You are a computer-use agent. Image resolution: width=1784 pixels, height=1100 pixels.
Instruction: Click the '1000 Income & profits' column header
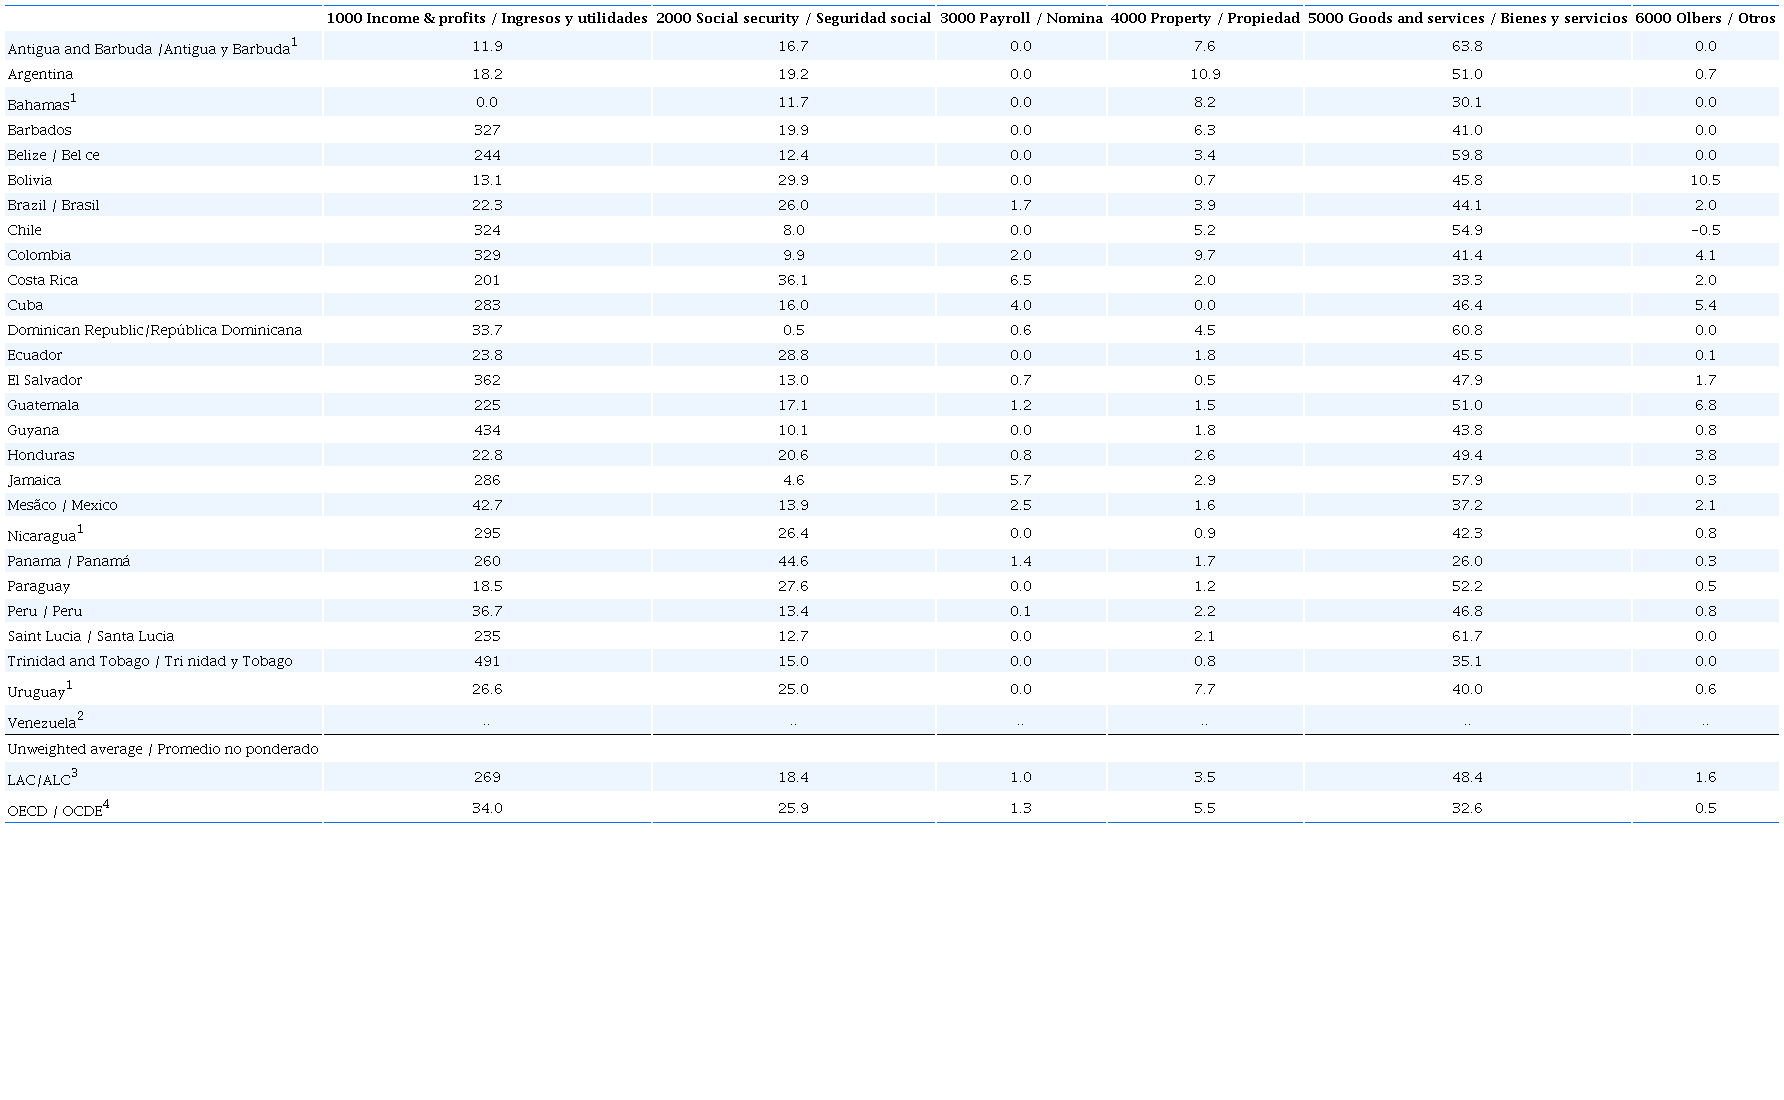tap(487, 18)
